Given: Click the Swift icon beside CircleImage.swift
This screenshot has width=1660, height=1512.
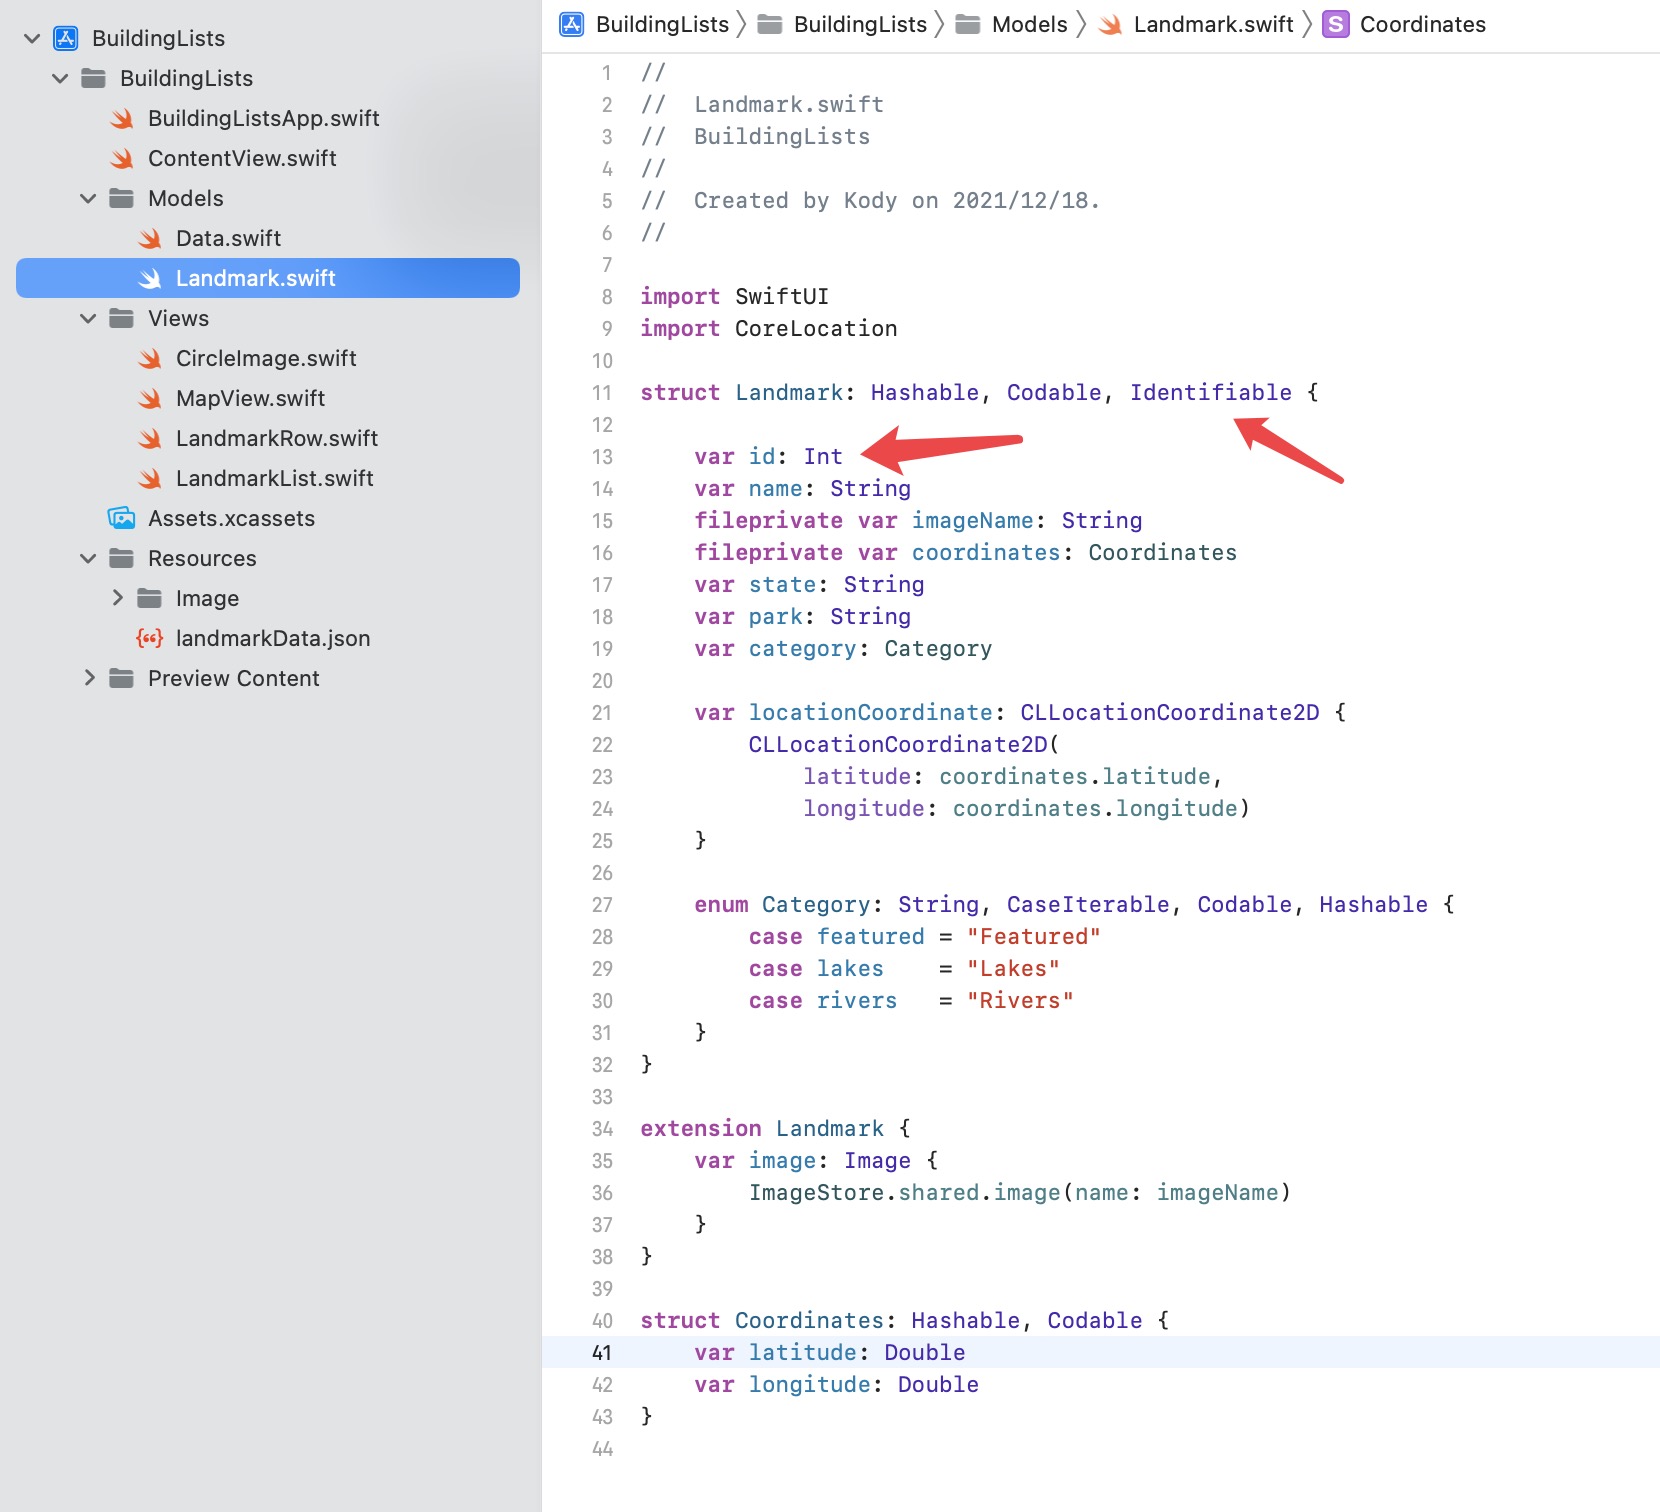Looking at the screenshot, I should click(150, 359).
